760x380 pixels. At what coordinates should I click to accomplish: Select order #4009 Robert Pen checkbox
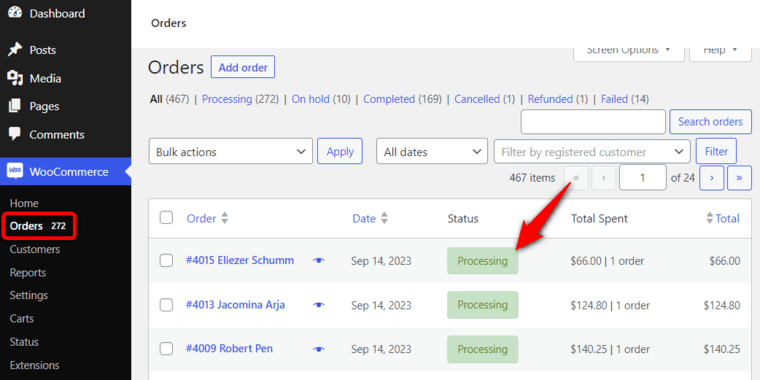[x=166, y=348]
